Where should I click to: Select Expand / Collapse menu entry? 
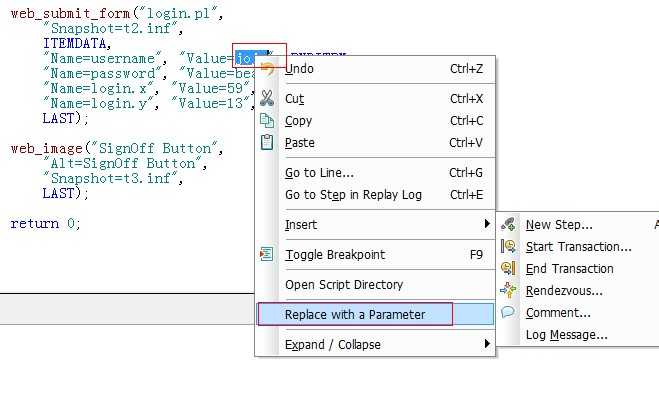(375, 345)
